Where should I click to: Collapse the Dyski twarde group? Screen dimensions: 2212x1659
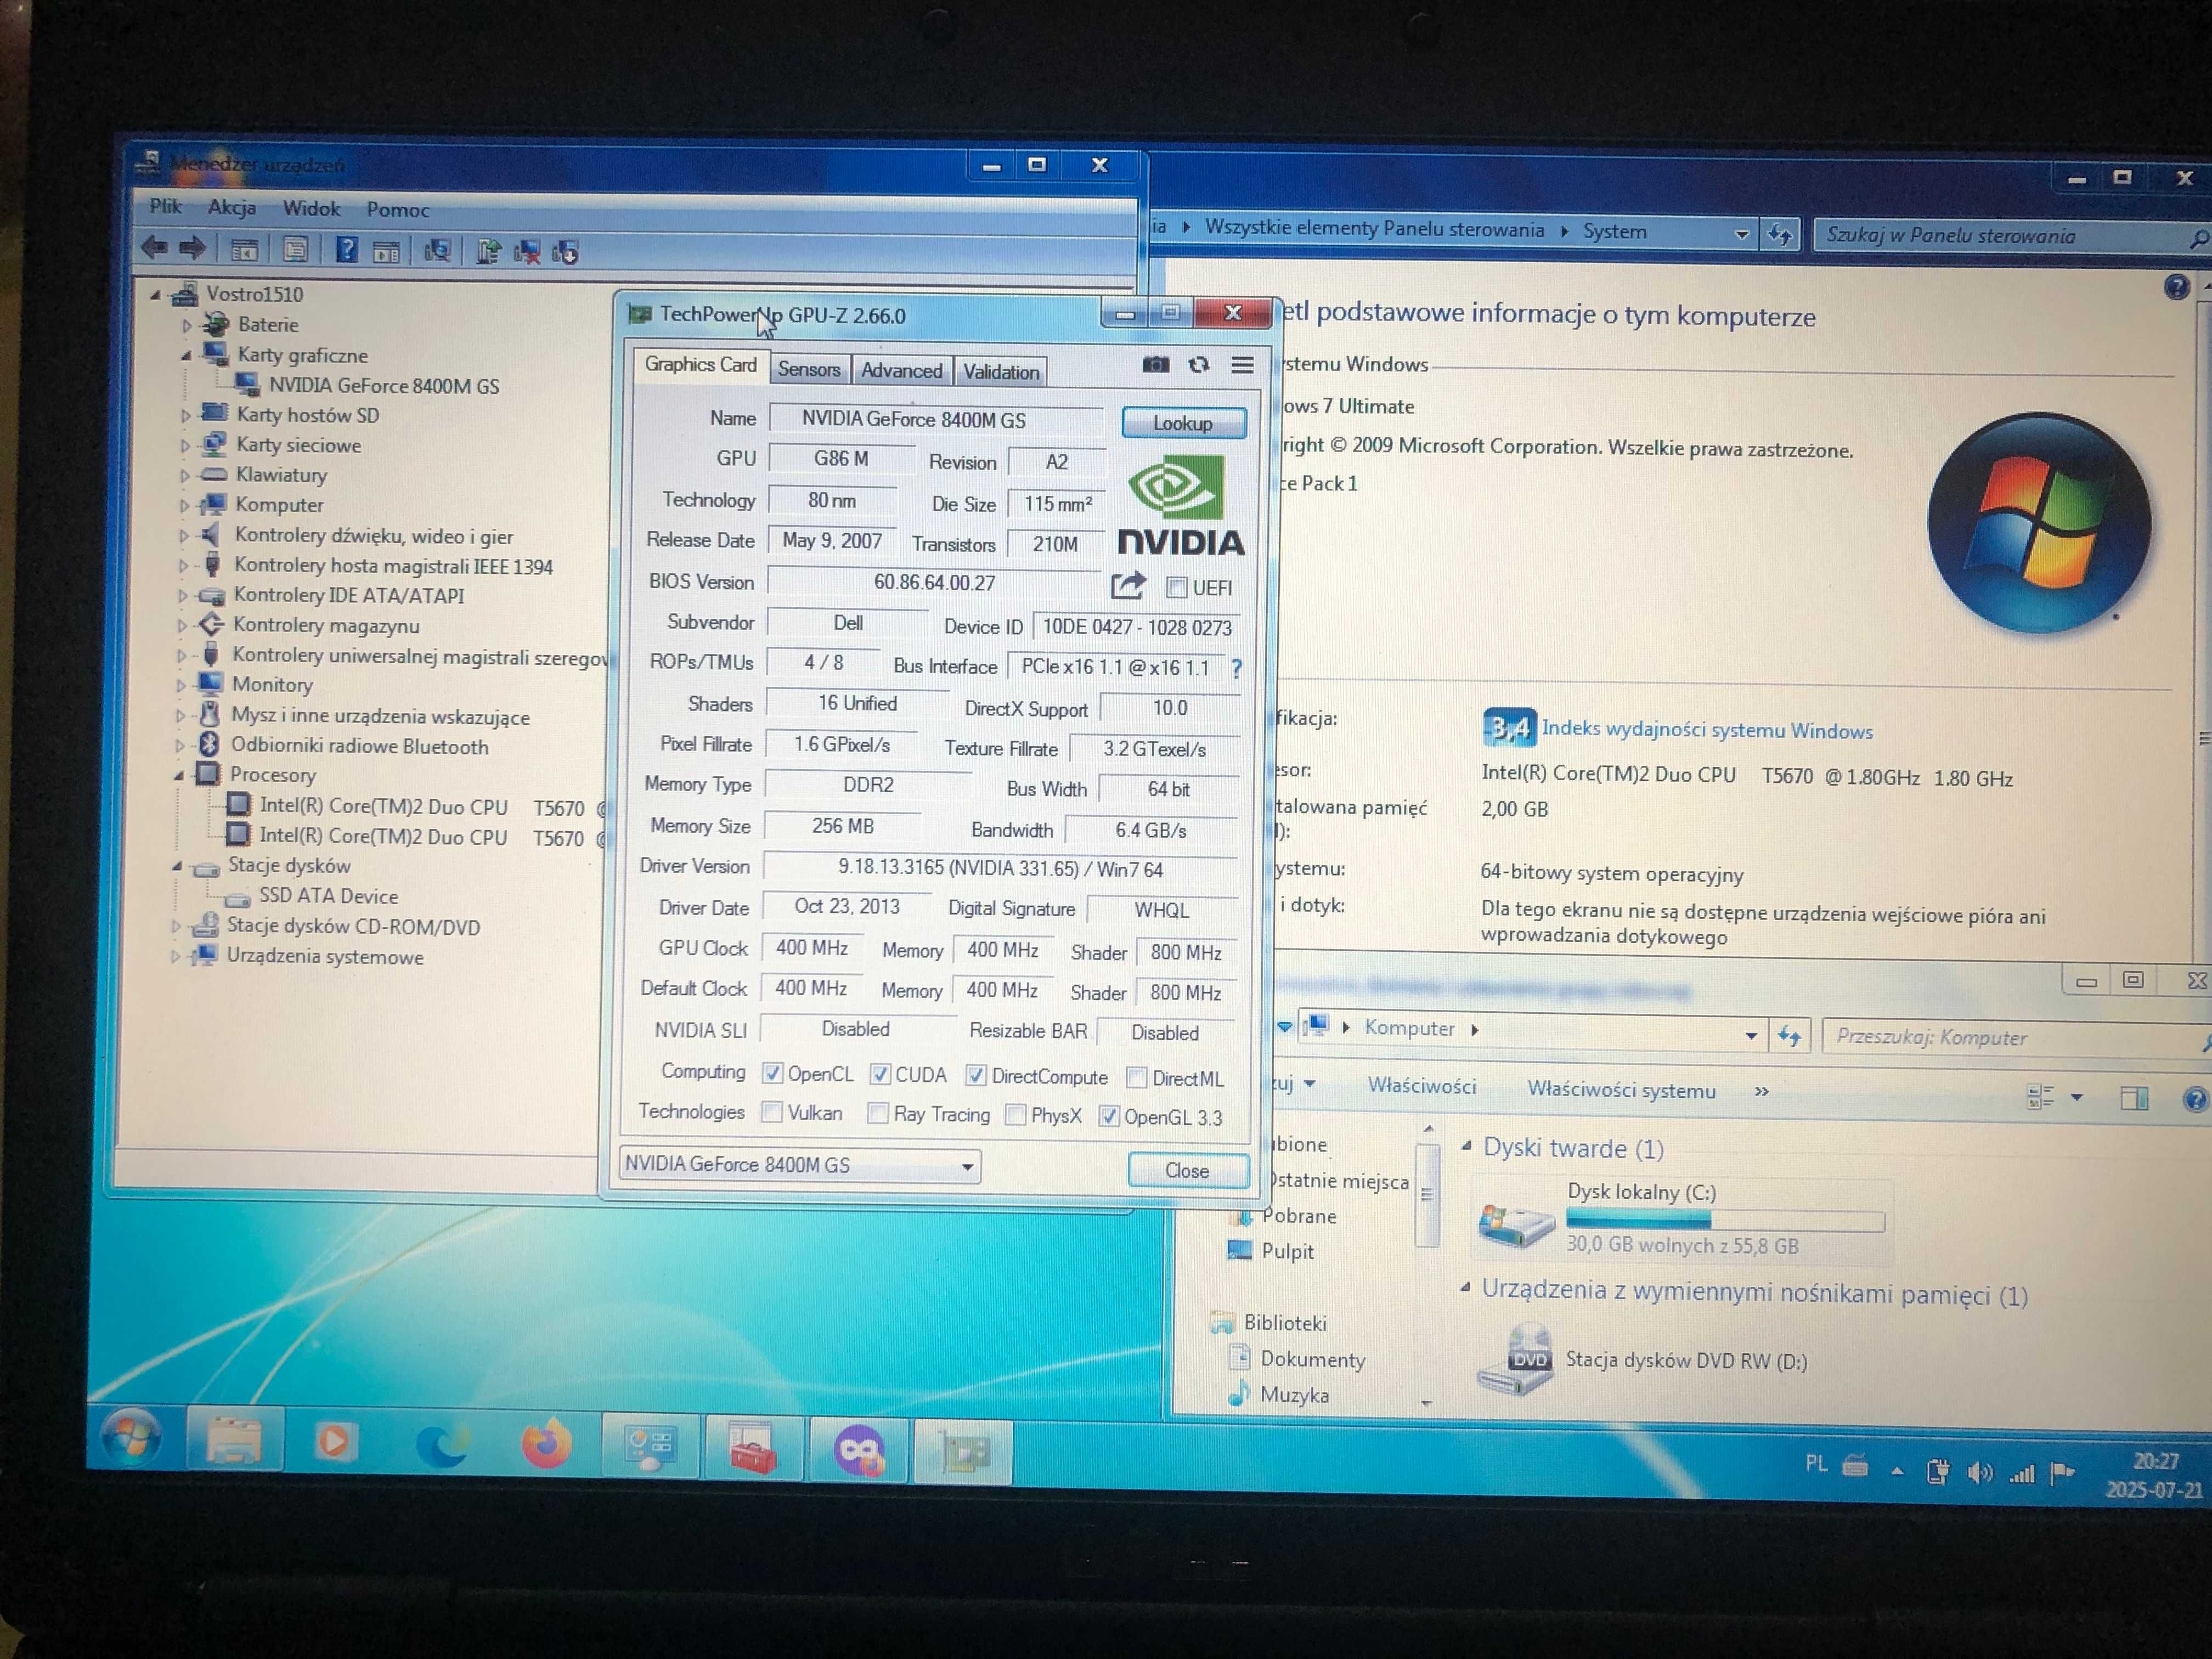[x=1466, y=1146]
